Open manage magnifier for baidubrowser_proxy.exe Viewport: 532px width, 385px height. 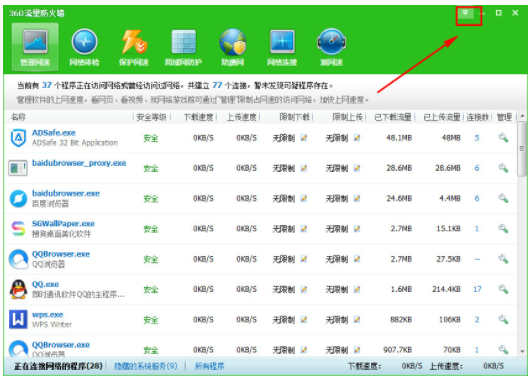coord(503,168)
